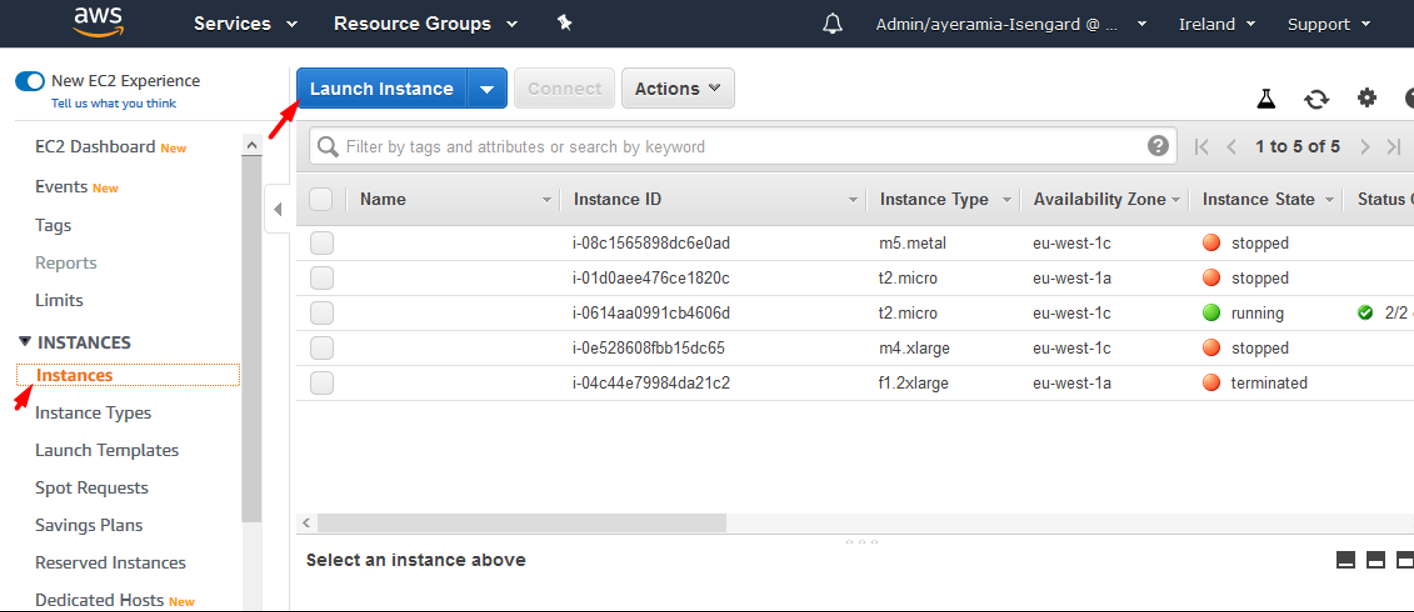Image resolution: width=1414 pixels, height=612 pixels.
Task: Open the Ireland region dropdown
Action: (x=1217, y=24)
